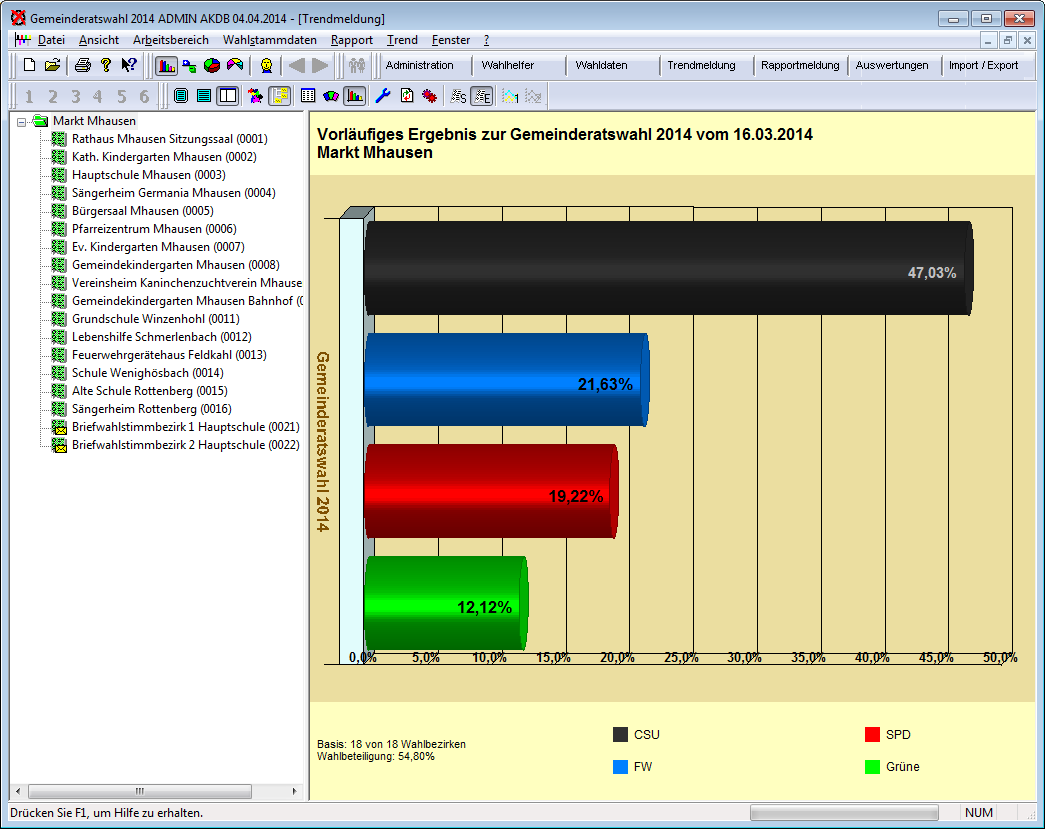
Task: Open the Wahlstammdaten menu
Action: [x=269, y=40]
